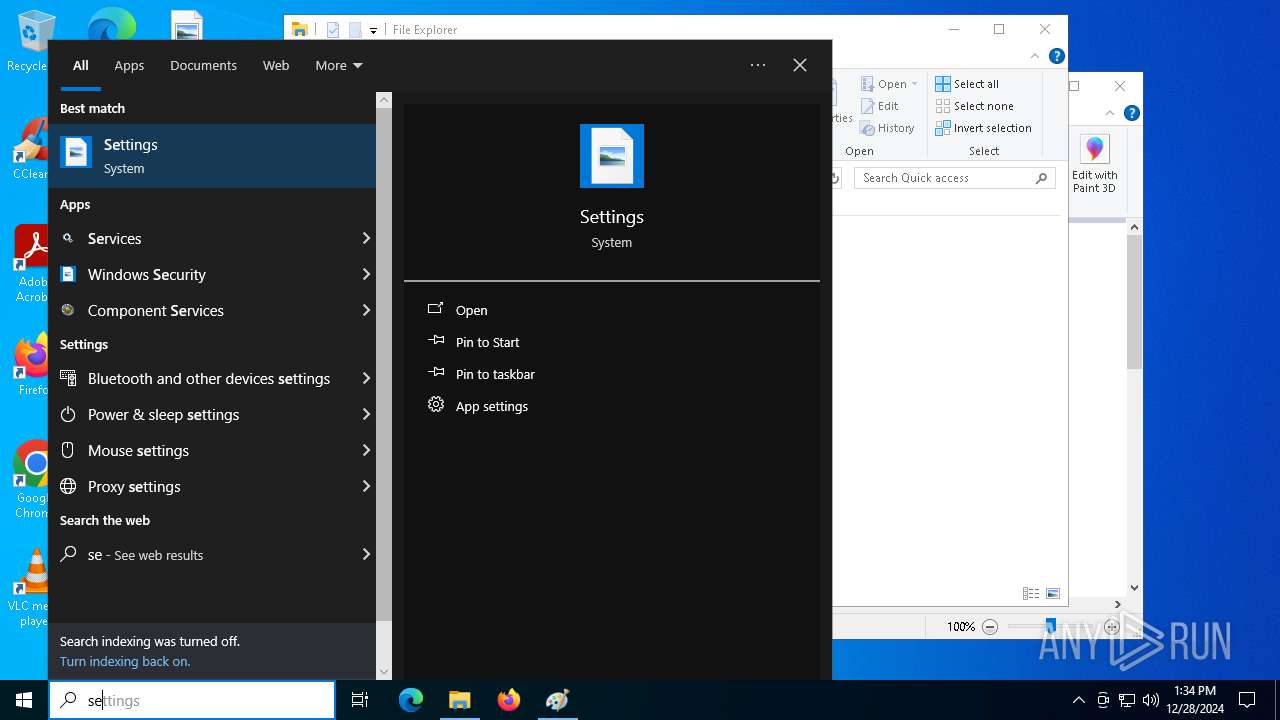Show hidden system tray icons
Viewport: 1280px width, 720px height.
(1078, 700)
